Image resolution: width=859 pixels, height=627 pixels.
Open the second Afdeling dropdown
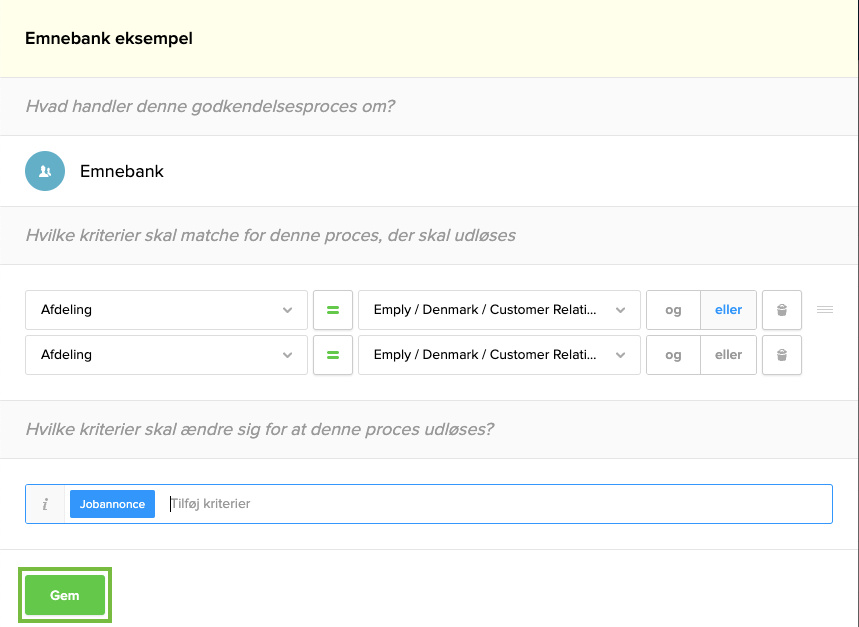pos(166,355)
